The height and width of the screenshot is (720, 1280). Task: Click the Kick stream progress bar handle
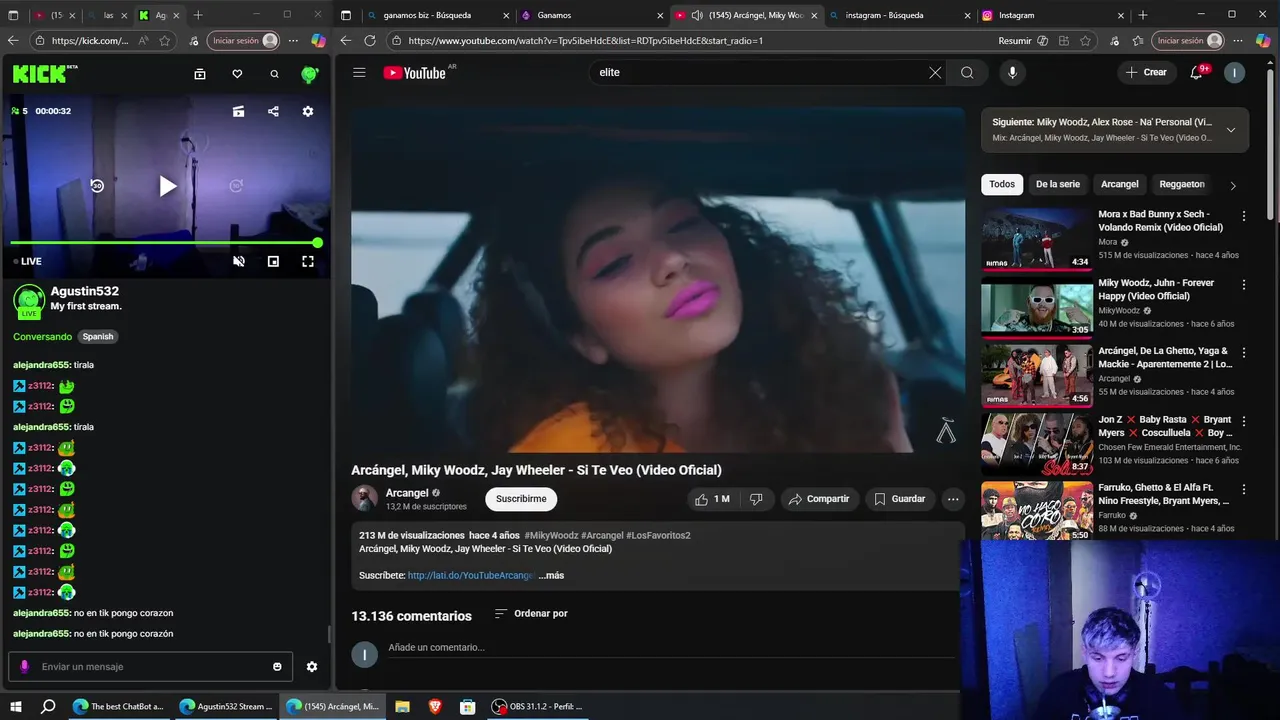[317, 243]
